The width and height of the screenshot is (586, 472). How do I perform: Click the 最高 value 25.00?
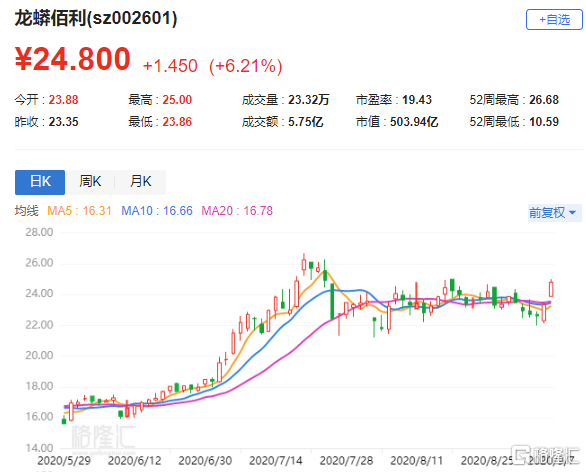[177, 100]
